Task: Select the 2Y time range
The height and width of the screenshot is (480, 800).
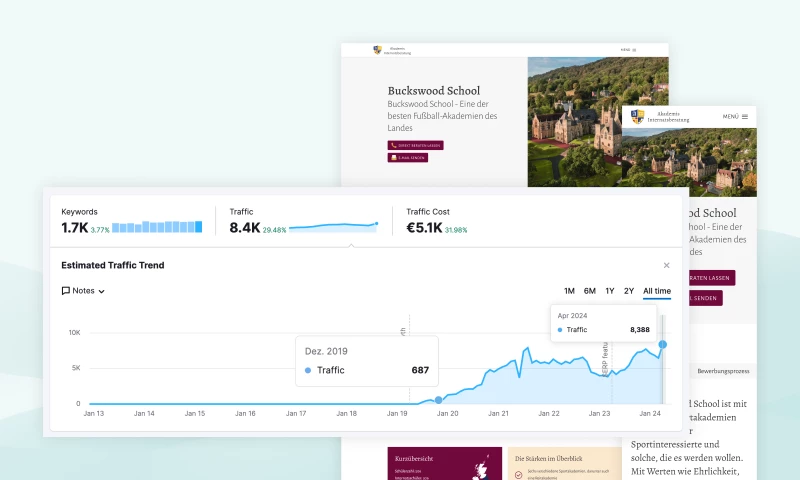Action: [x=629, y=291]
